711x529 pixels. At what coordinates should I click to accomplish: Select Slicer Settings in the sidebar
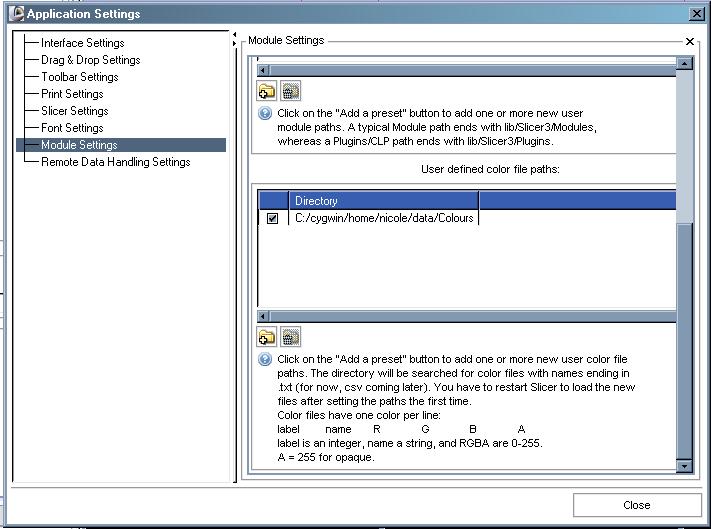coord(74,111)
